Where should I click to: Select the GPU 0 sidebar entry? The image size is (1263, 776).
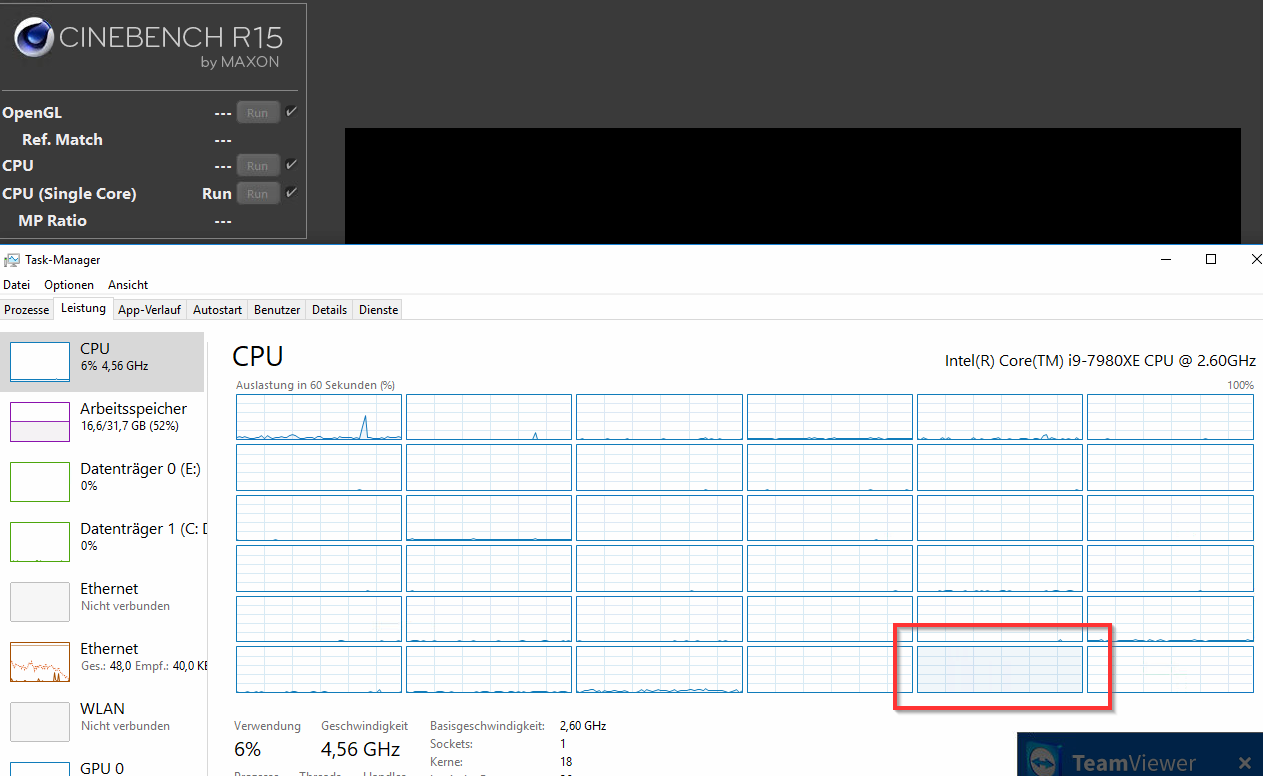tap(103, 766)
